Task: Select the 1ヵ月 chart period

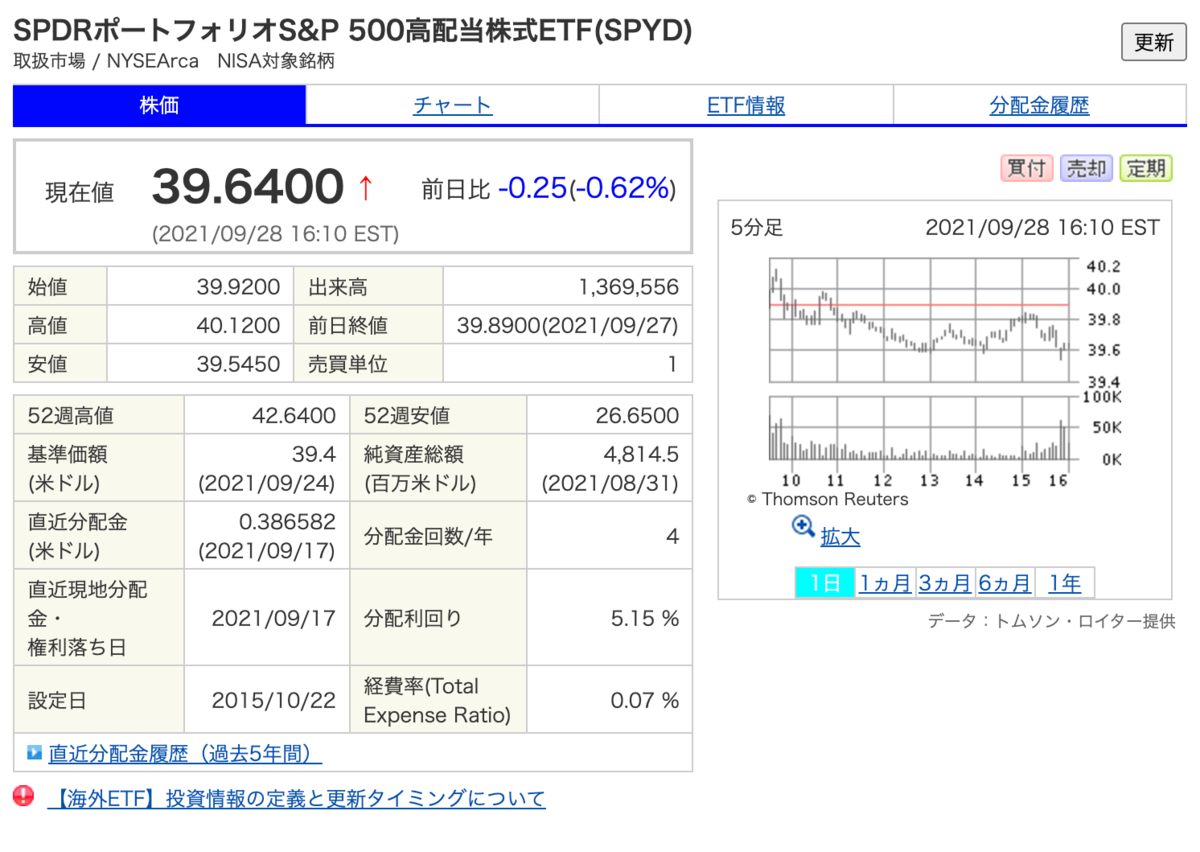Action: (885, 583)
